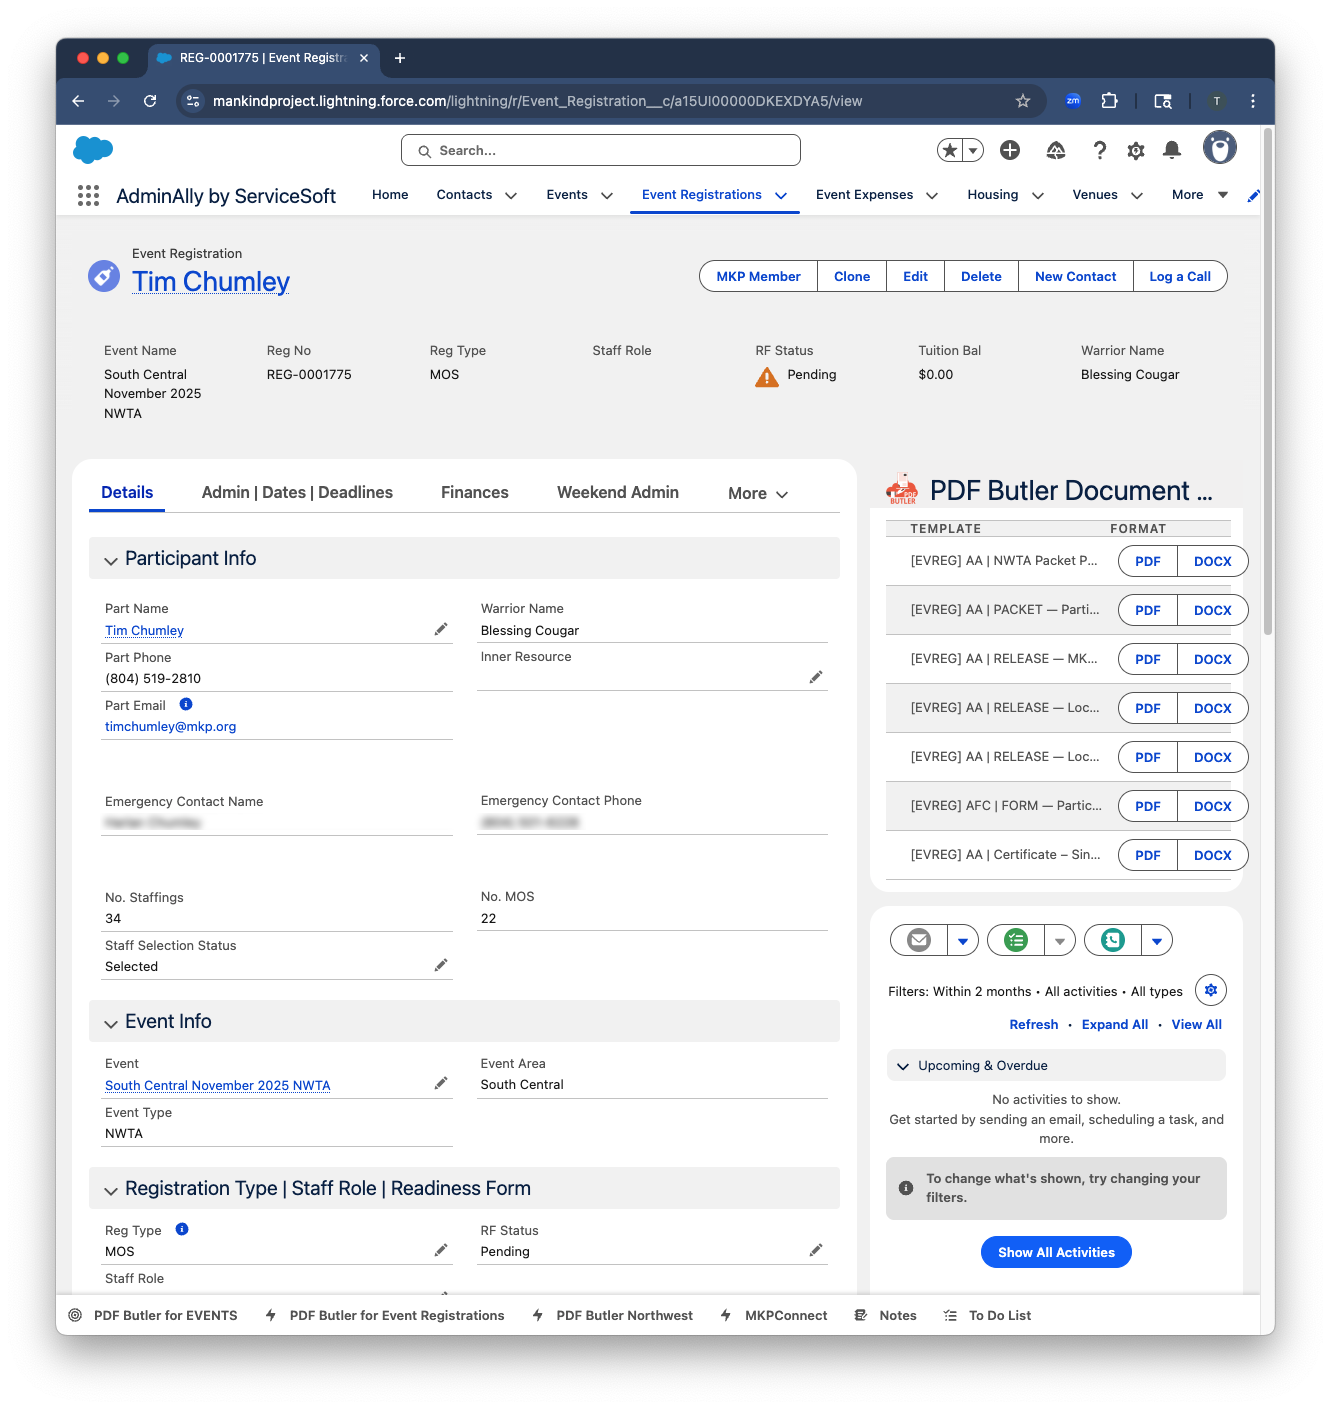The width and height of the screenshot is (1331, 1409).
Task: Open the Contacts nav dropdown chevron
Action: pos(511,196)
